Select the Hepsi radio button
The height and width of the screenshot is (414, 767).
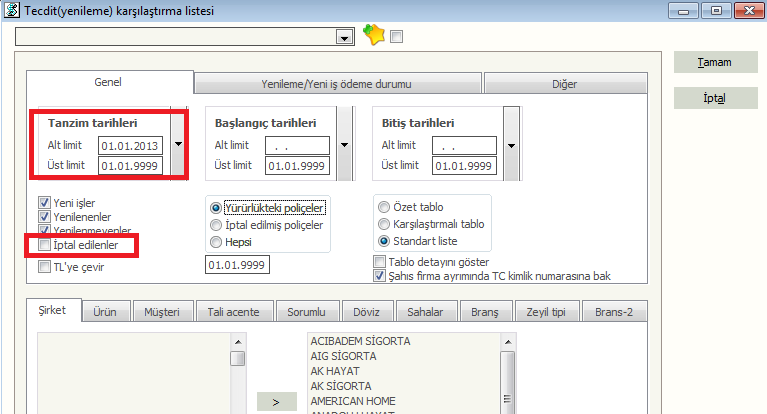click(216, 241)
